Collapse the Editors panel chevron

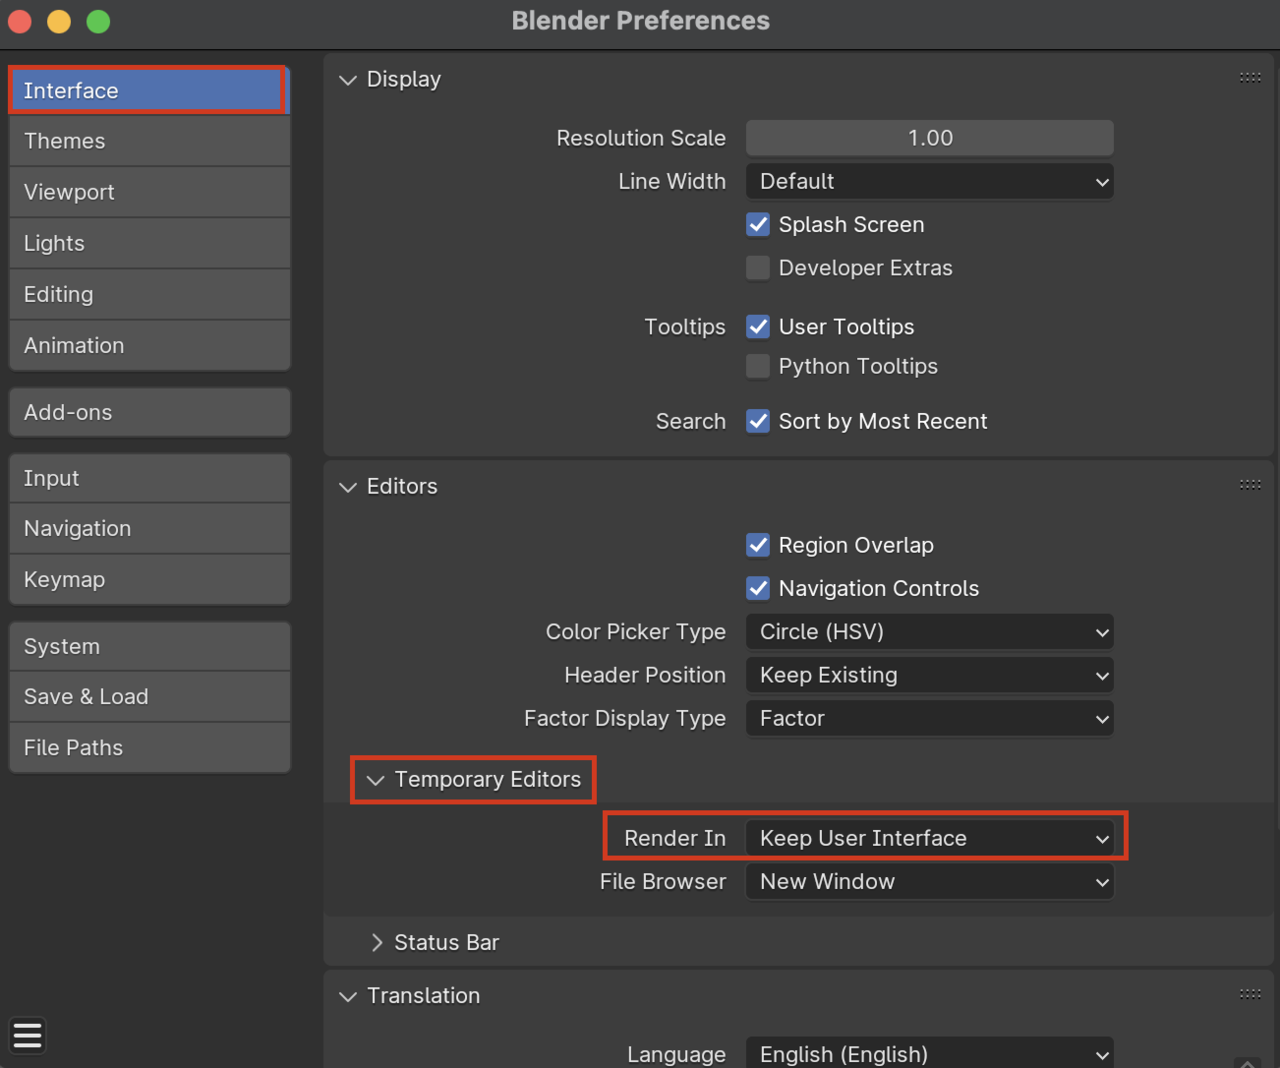(348, 487)
